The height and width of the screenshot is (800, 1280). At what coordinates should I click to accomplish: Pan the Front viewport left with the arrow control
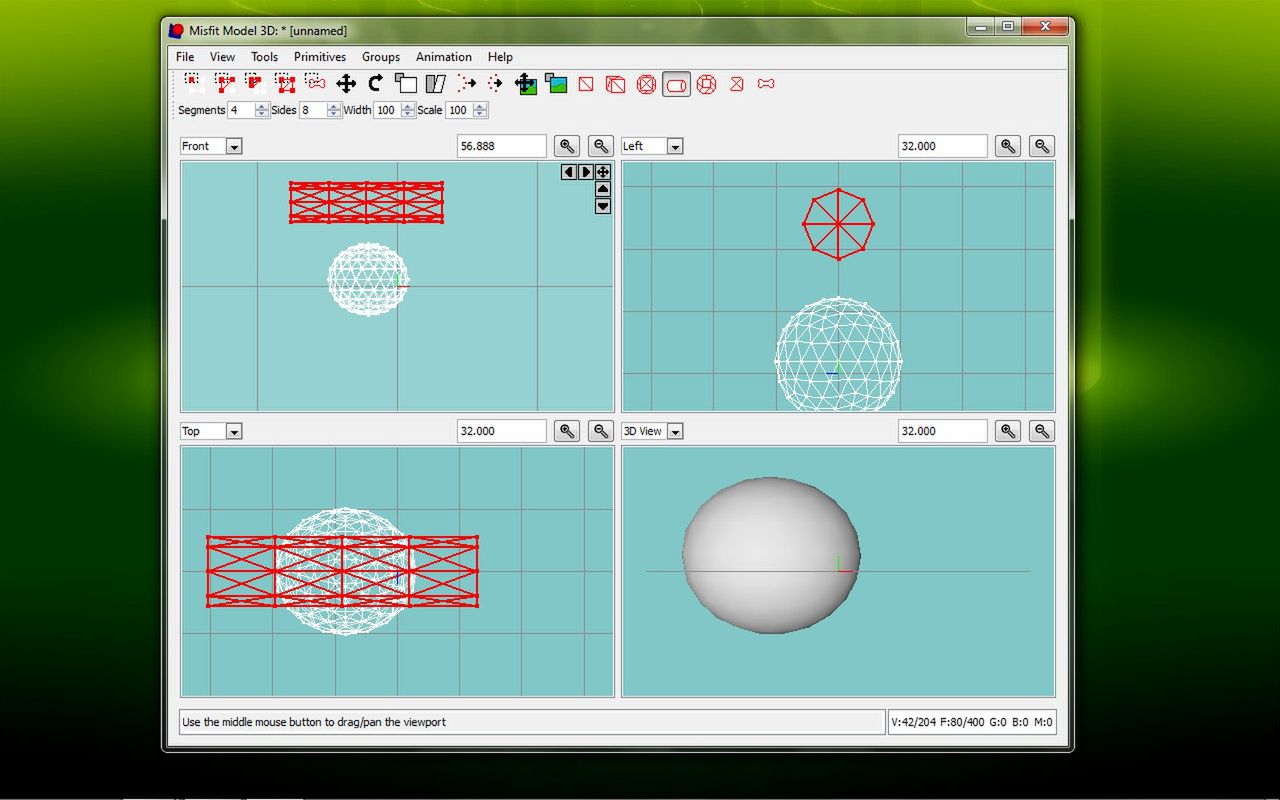coord(568,172)
